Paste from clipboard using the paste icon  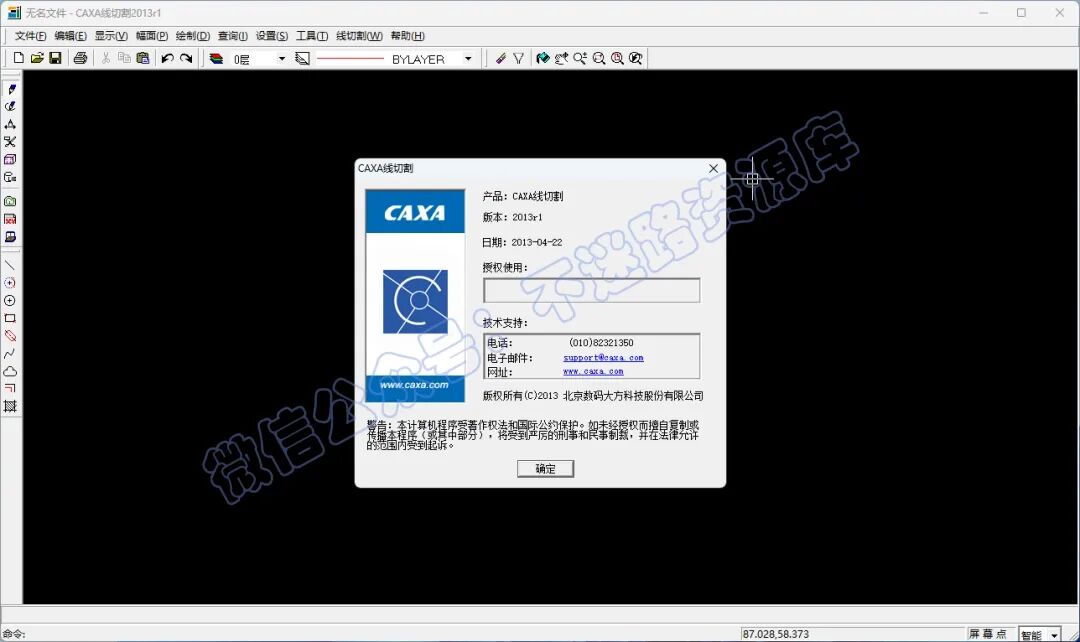143,59
